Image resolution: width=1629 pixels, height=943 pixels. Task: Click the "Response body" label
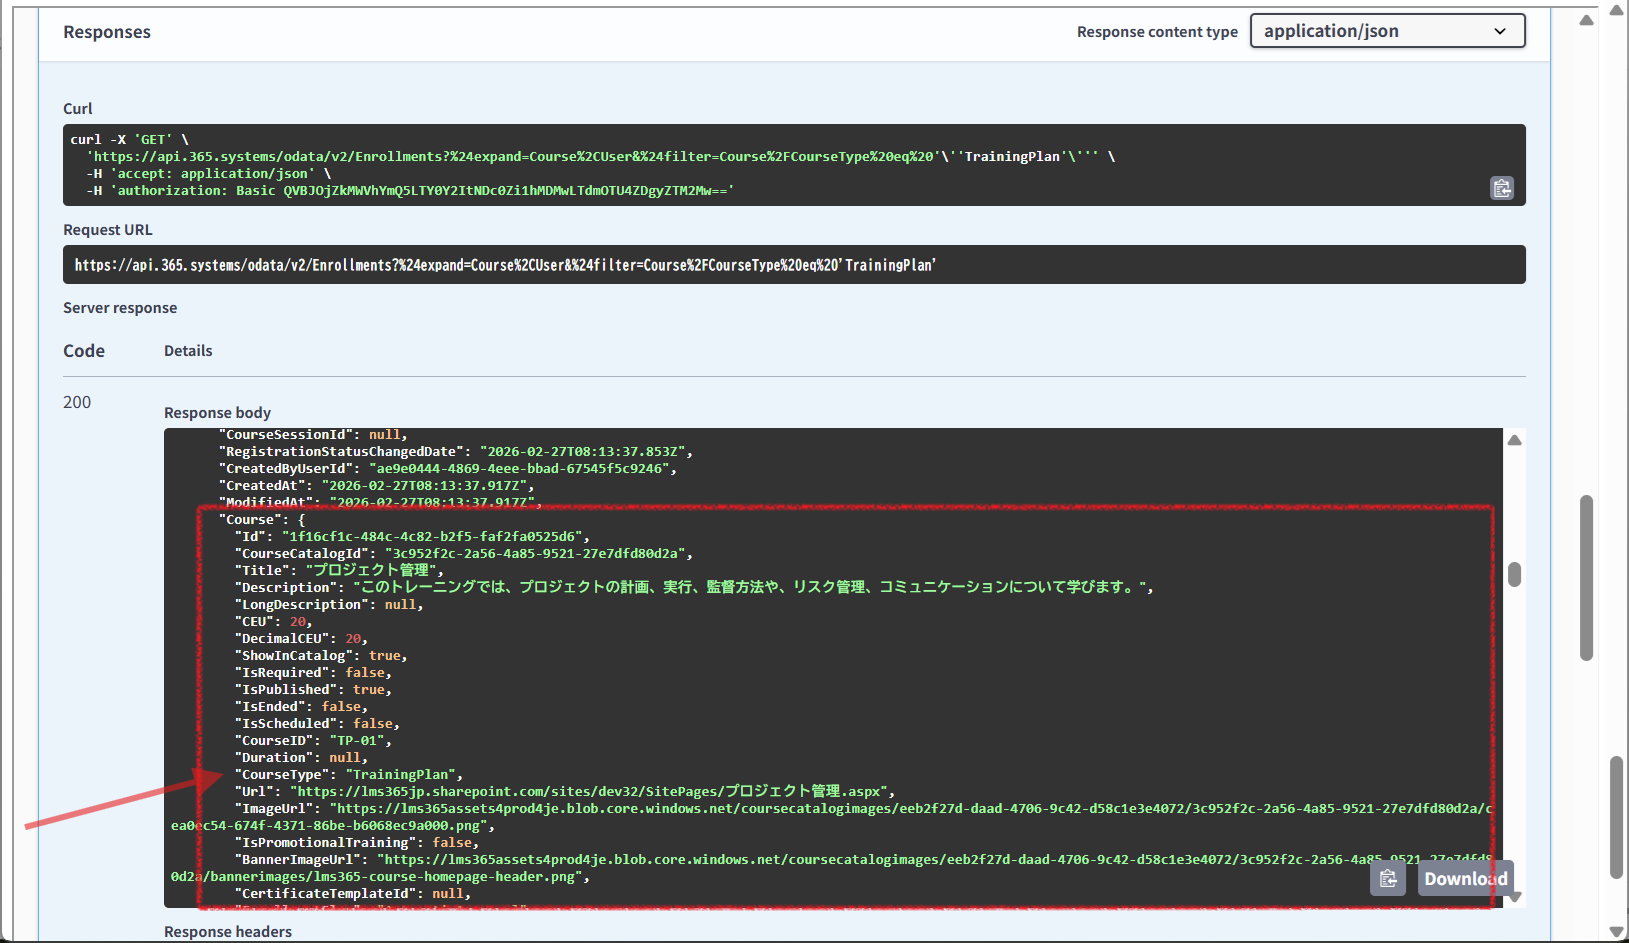(x=217, y=413)
